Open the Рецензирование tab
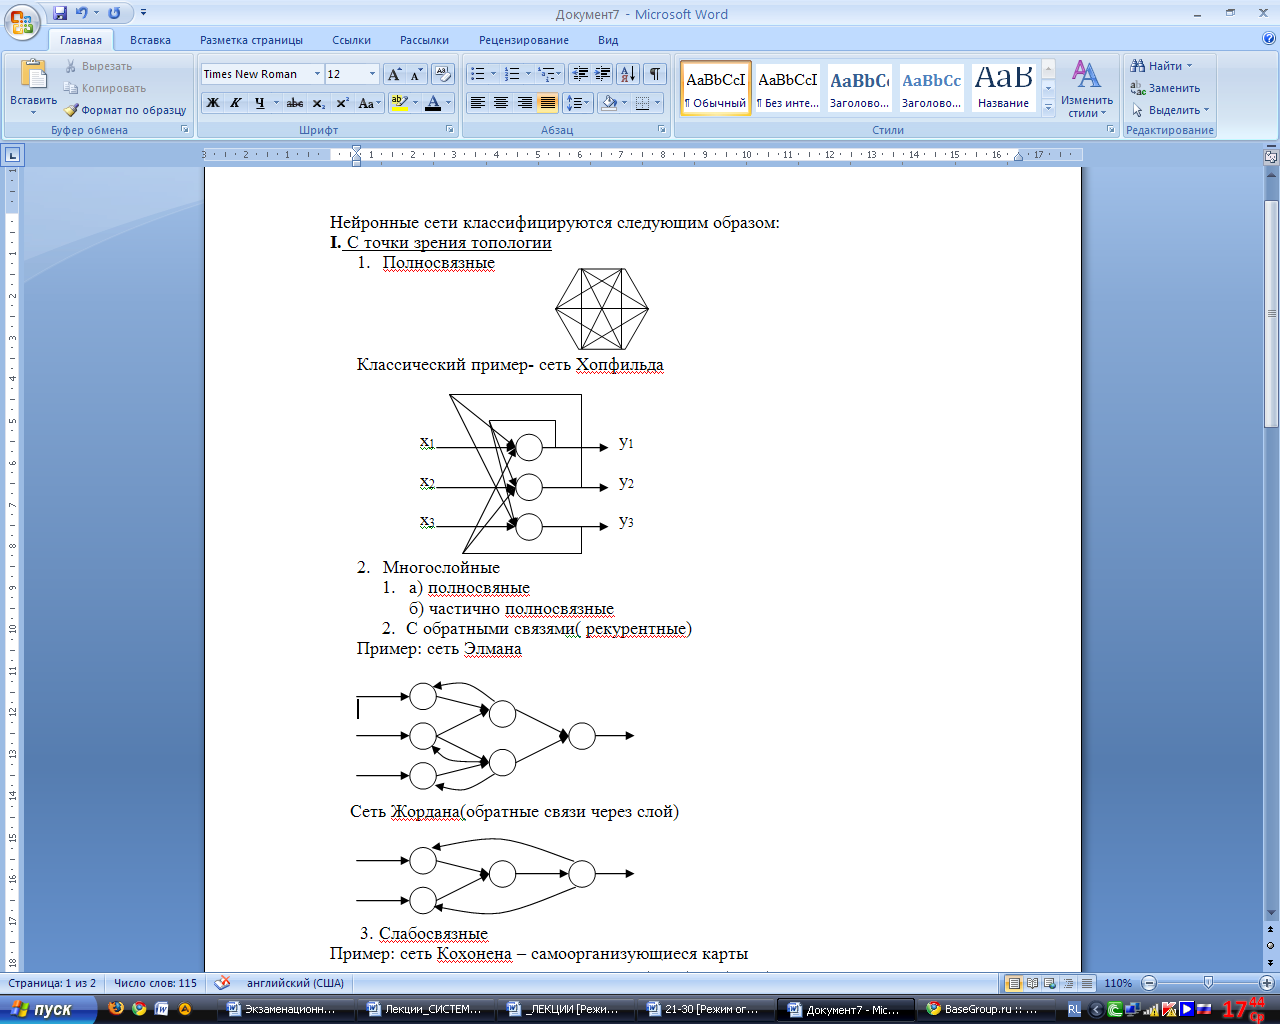The width and height of the screenshot is (1280, 1024). point(524,40)
